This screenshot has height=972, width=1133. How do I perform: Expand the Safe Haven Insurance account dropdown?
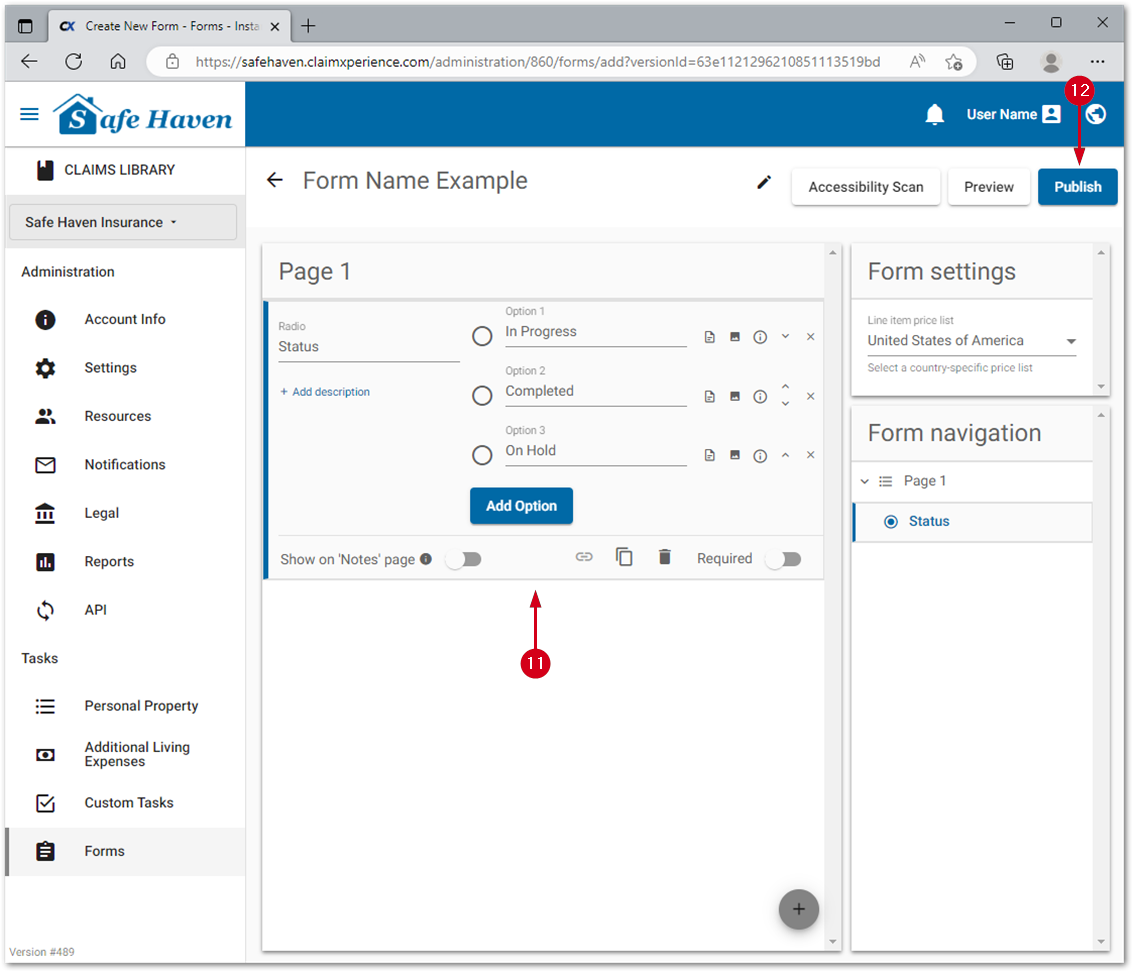pos(123,222)
